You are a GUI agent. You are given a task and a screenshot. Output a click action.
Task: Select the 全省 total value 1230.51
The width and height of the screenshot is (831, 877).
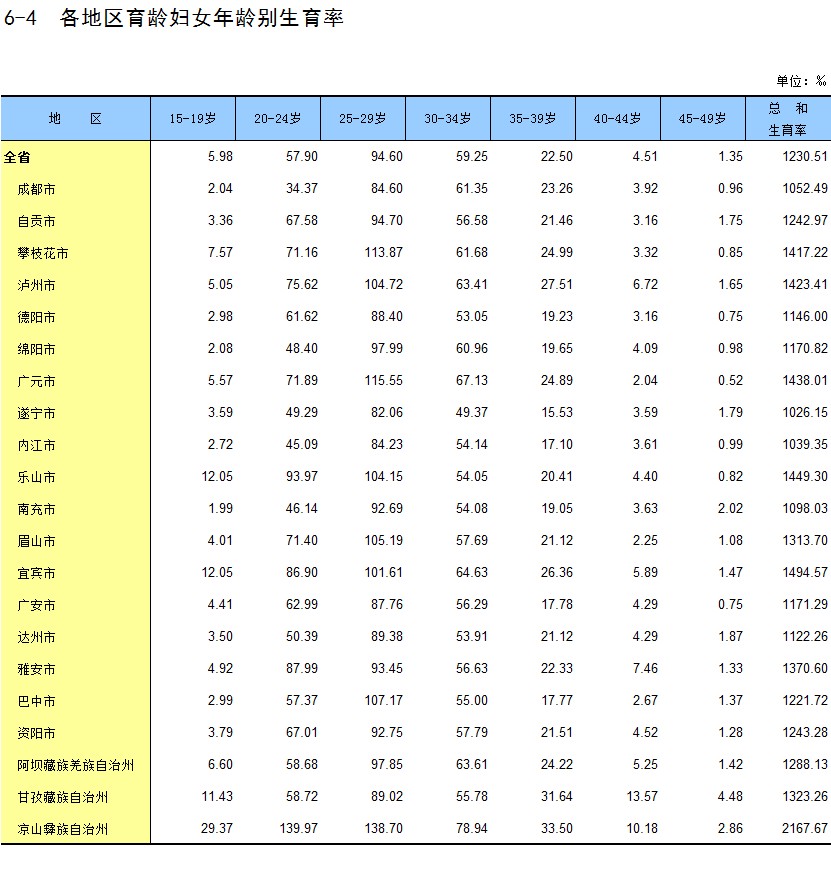[805, 156]
